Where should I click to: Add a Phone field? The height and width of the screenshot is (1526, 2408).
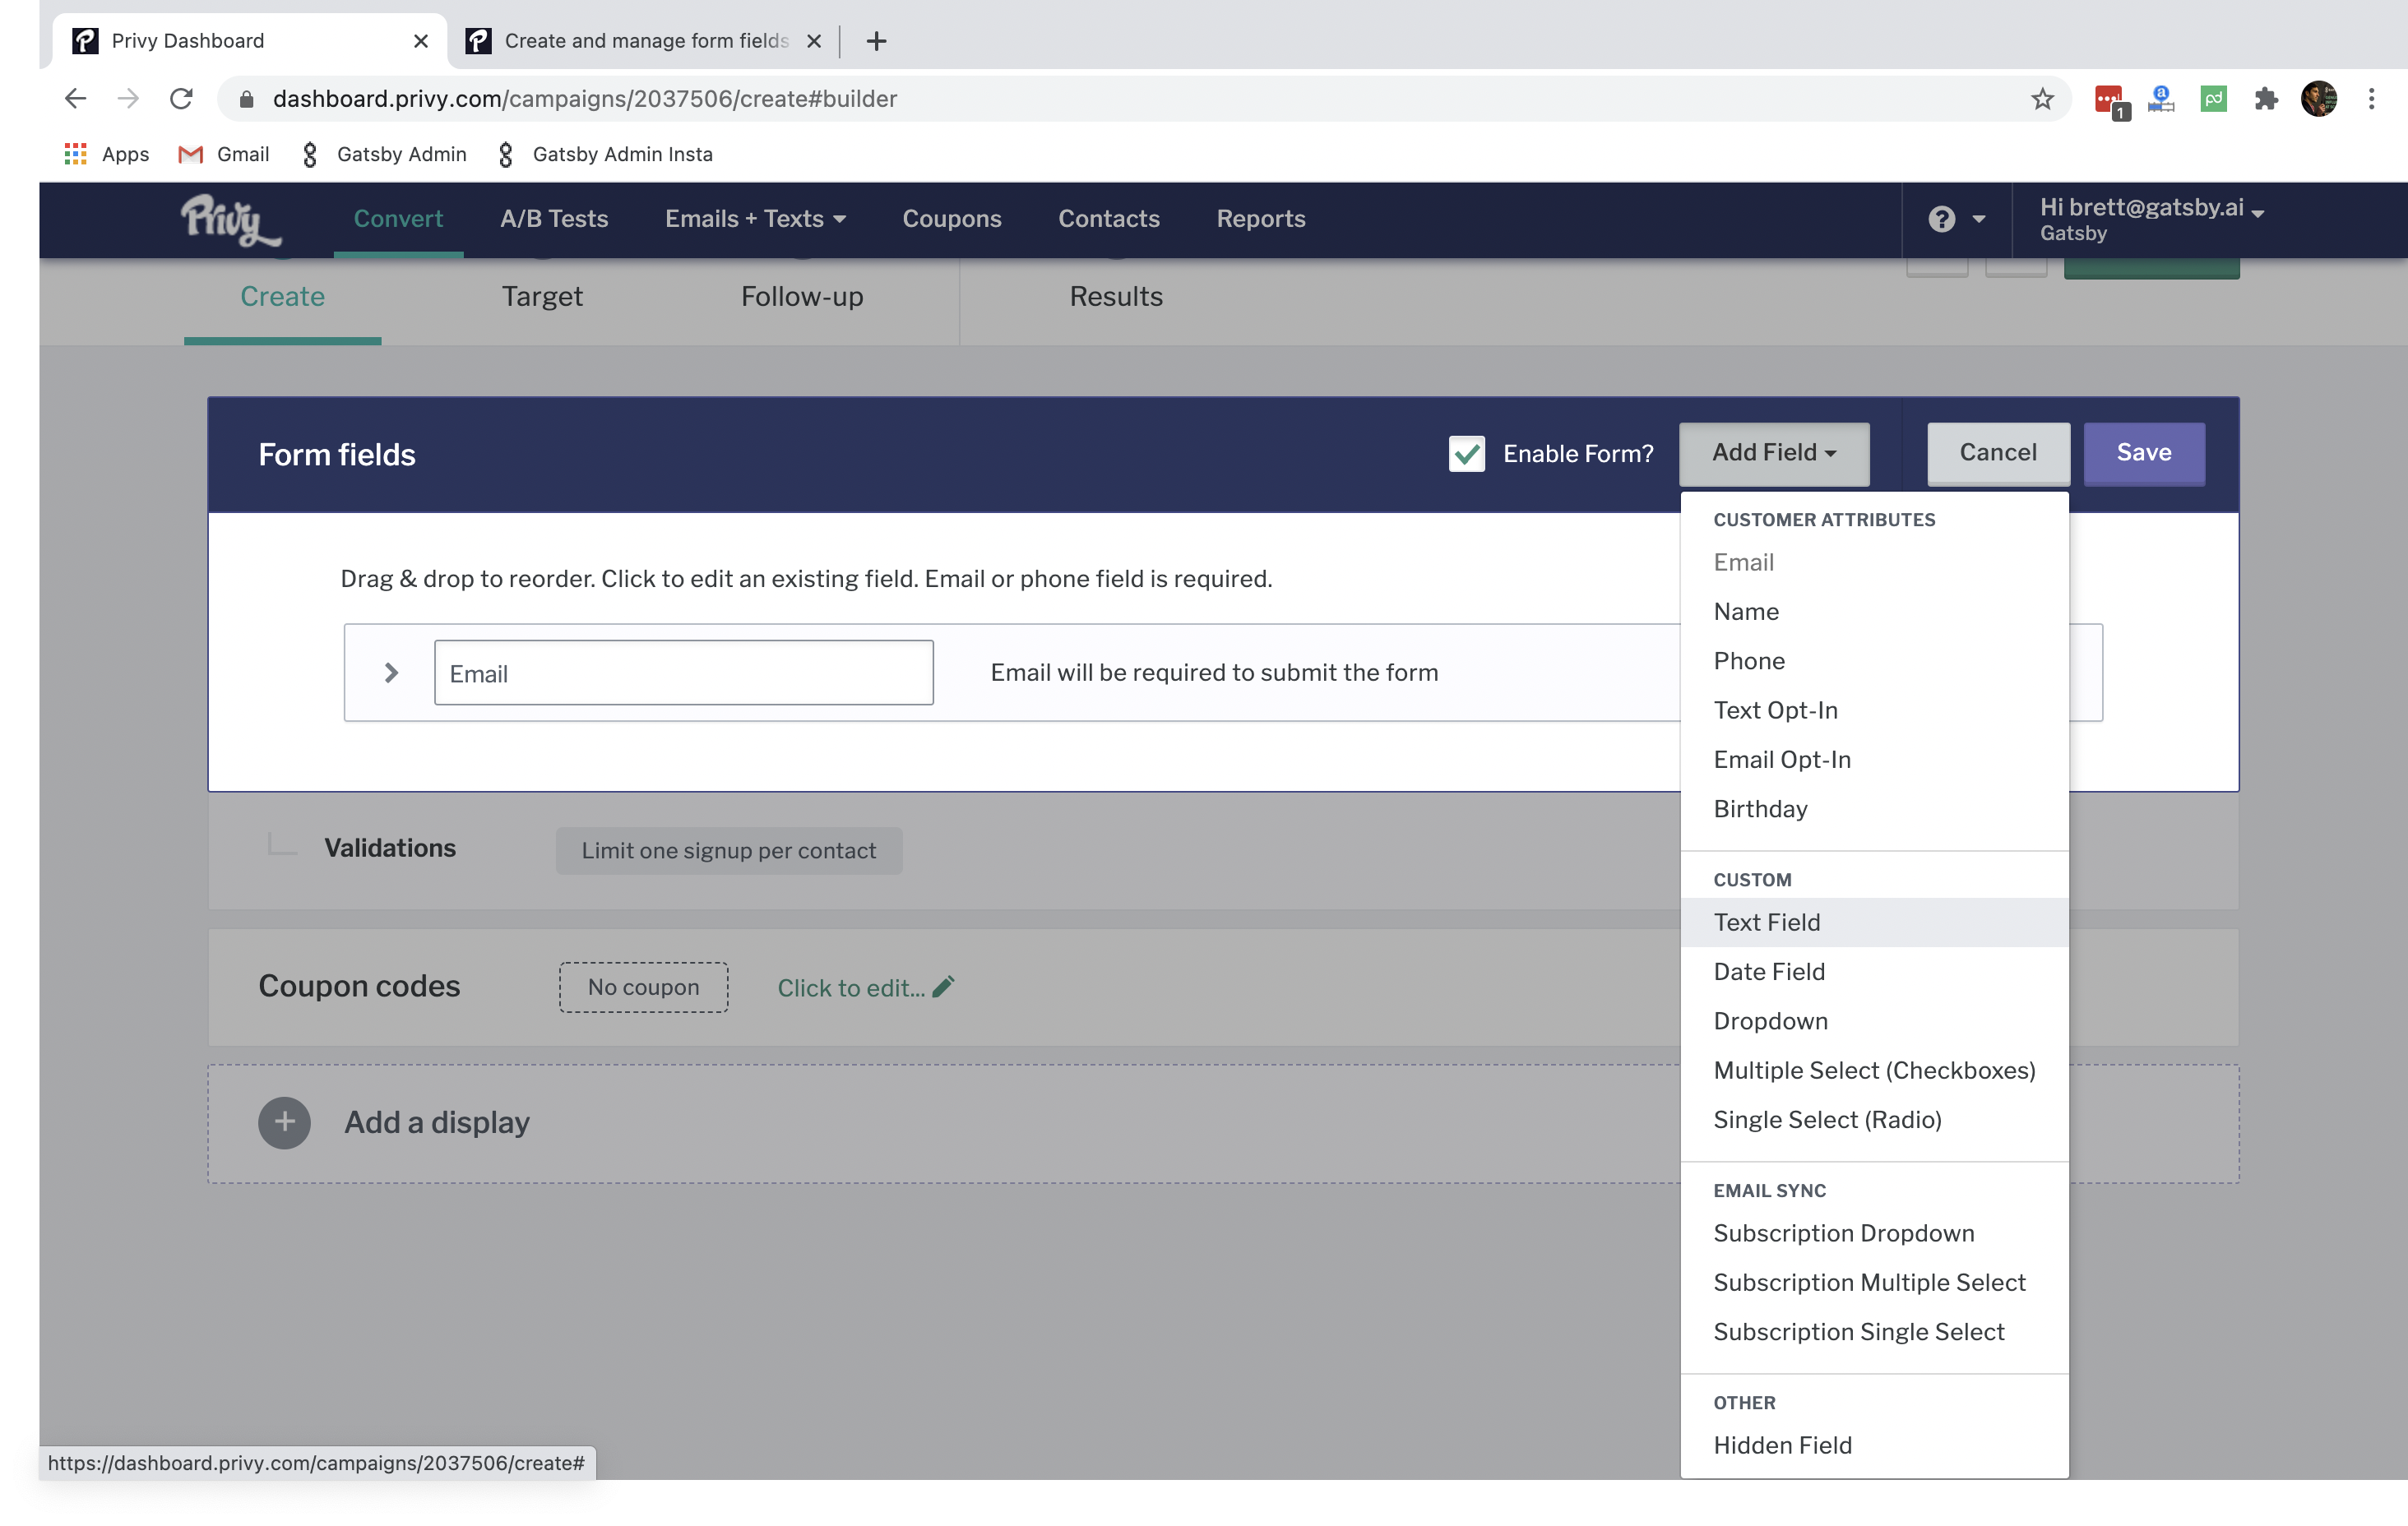click(1874, 661)
